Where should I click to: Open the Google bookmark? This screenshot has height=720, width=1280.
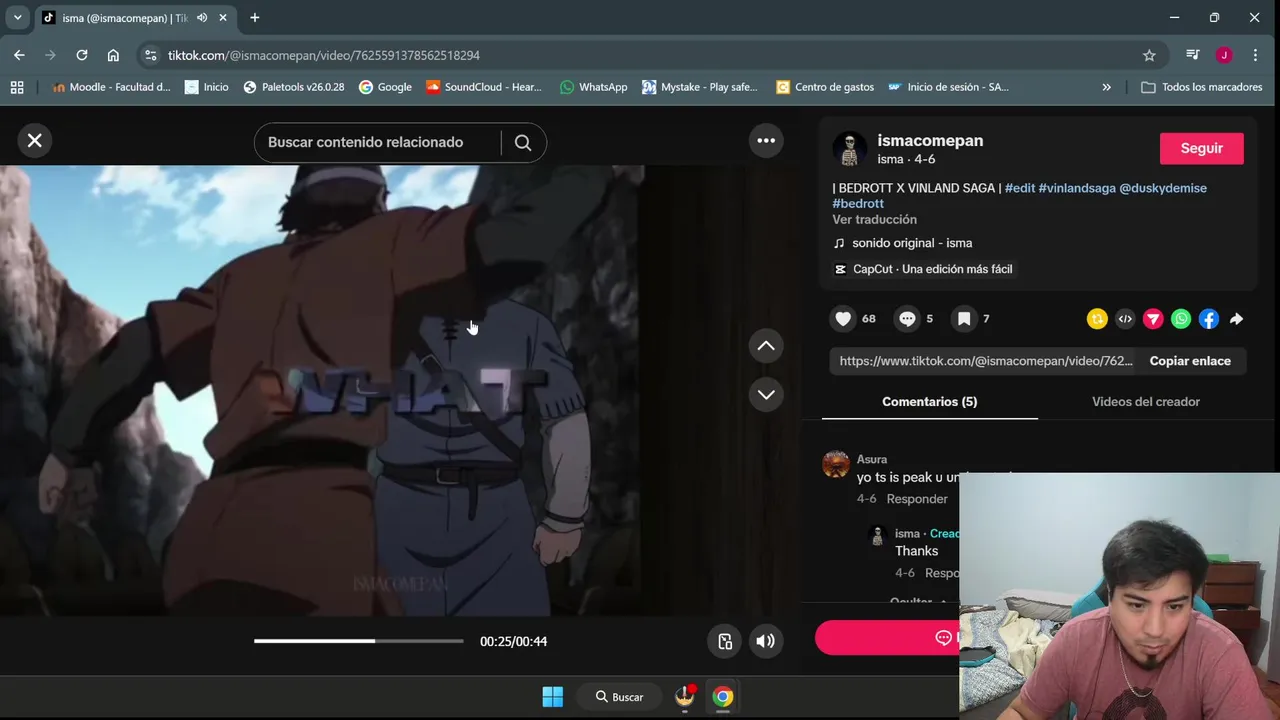click(x=385, y=87)
